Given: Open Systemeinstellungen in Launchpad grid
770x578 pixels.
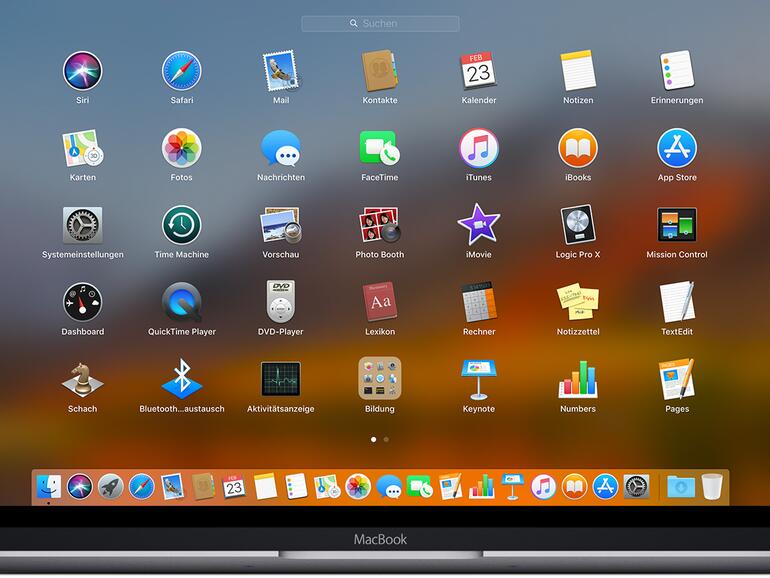Looking at the screenshot, I should (x=82, y=225).
